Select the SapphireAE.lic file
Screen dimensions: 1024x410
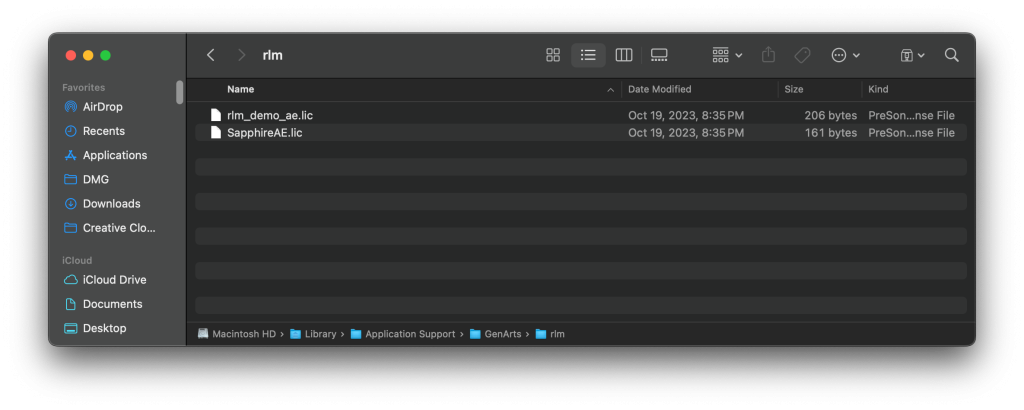pos(264,133)
